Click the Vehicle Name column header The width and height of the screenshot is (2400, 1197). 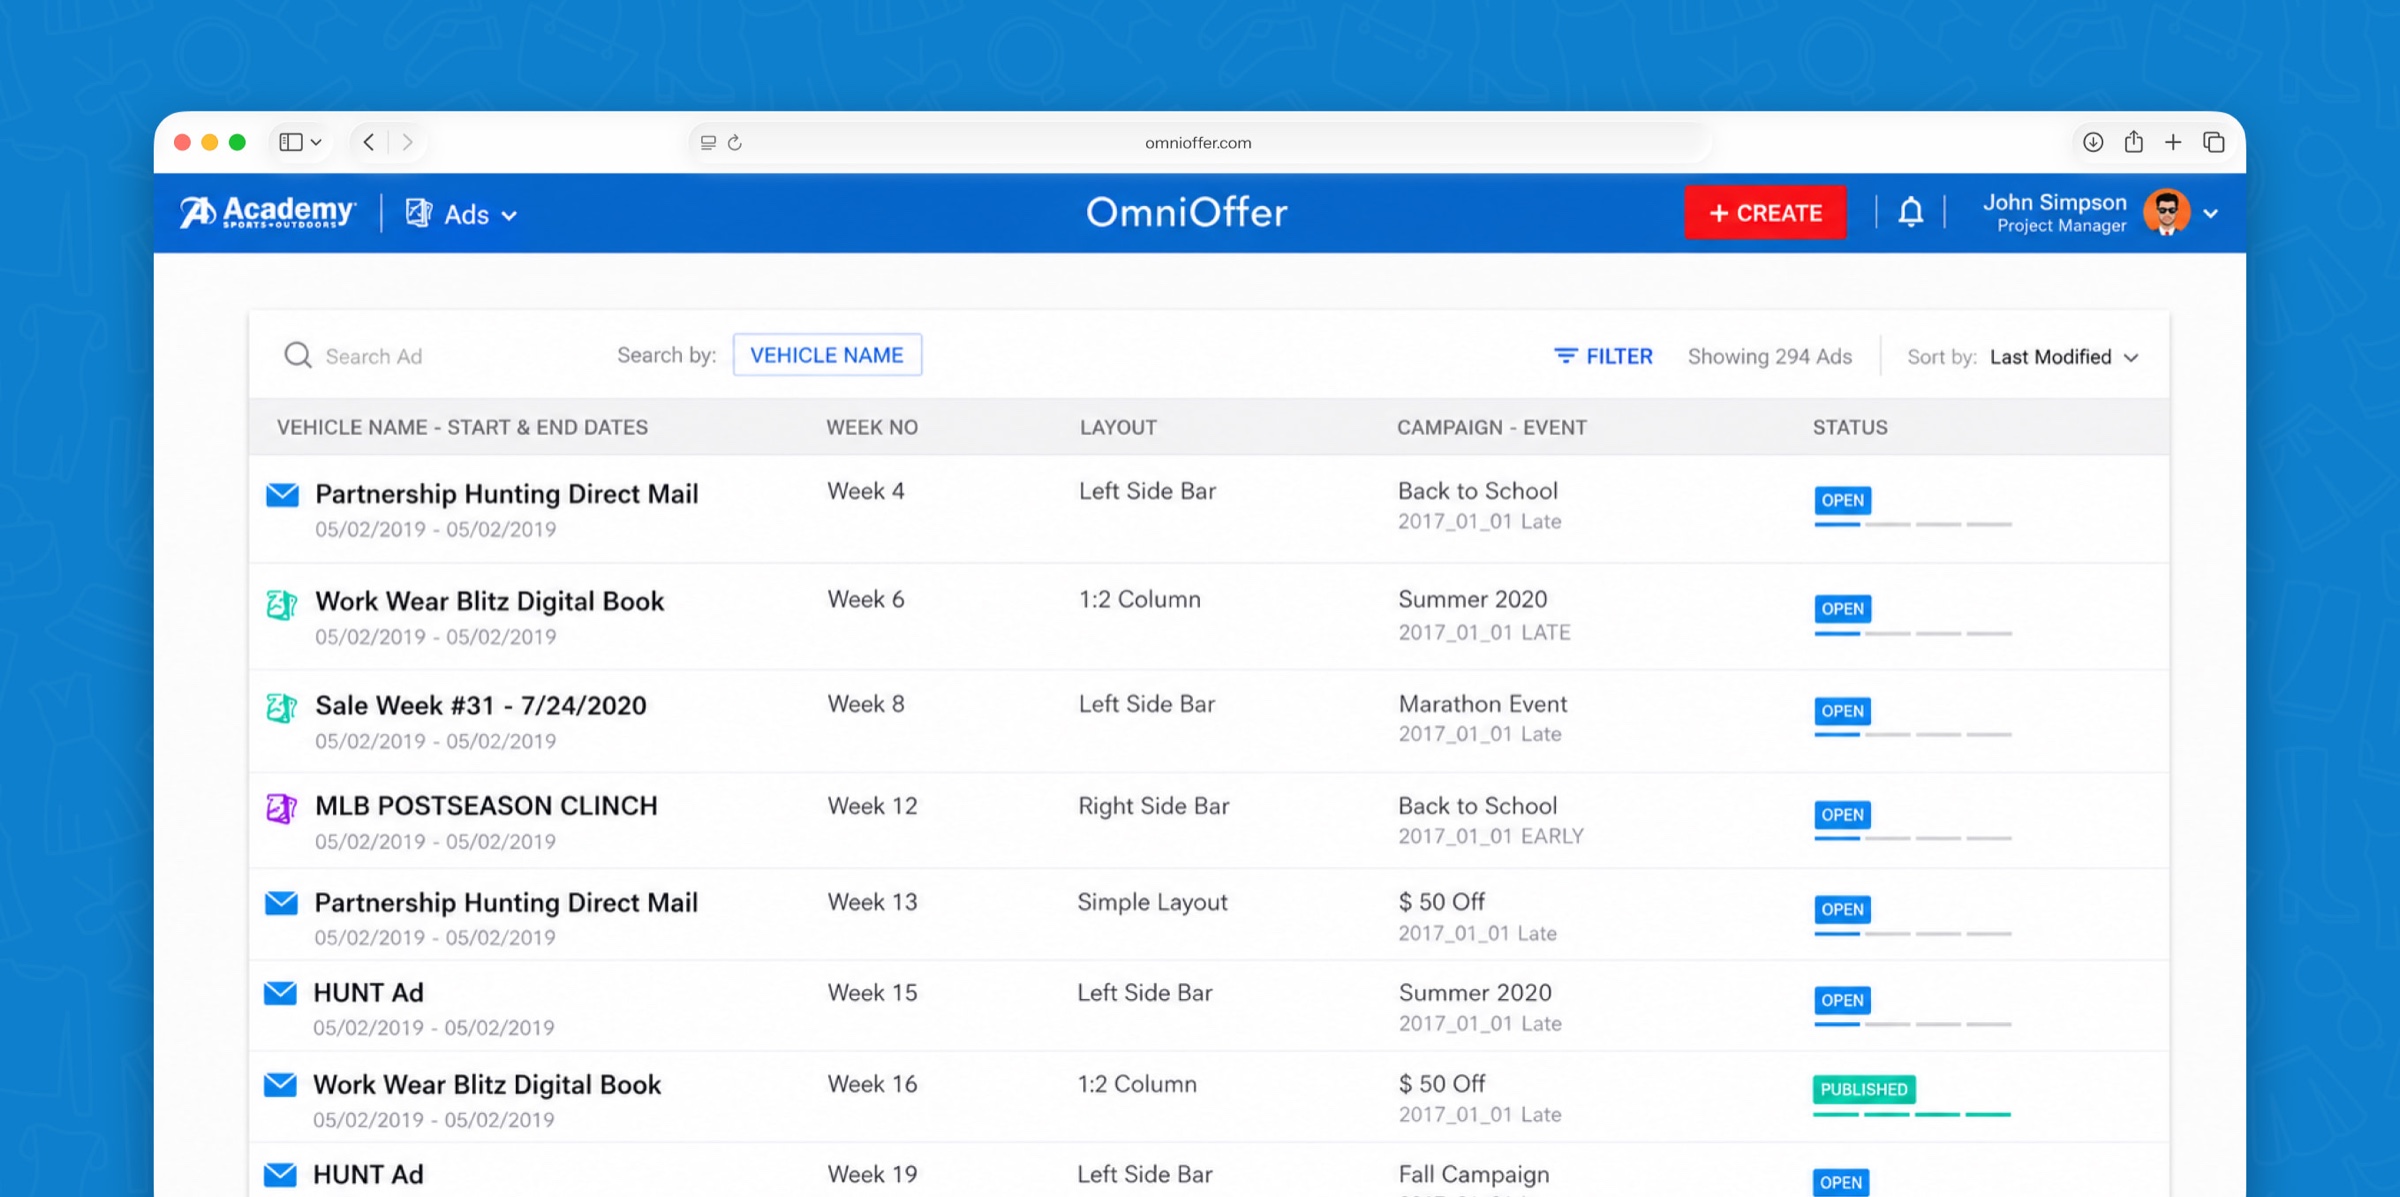[462, 427]
